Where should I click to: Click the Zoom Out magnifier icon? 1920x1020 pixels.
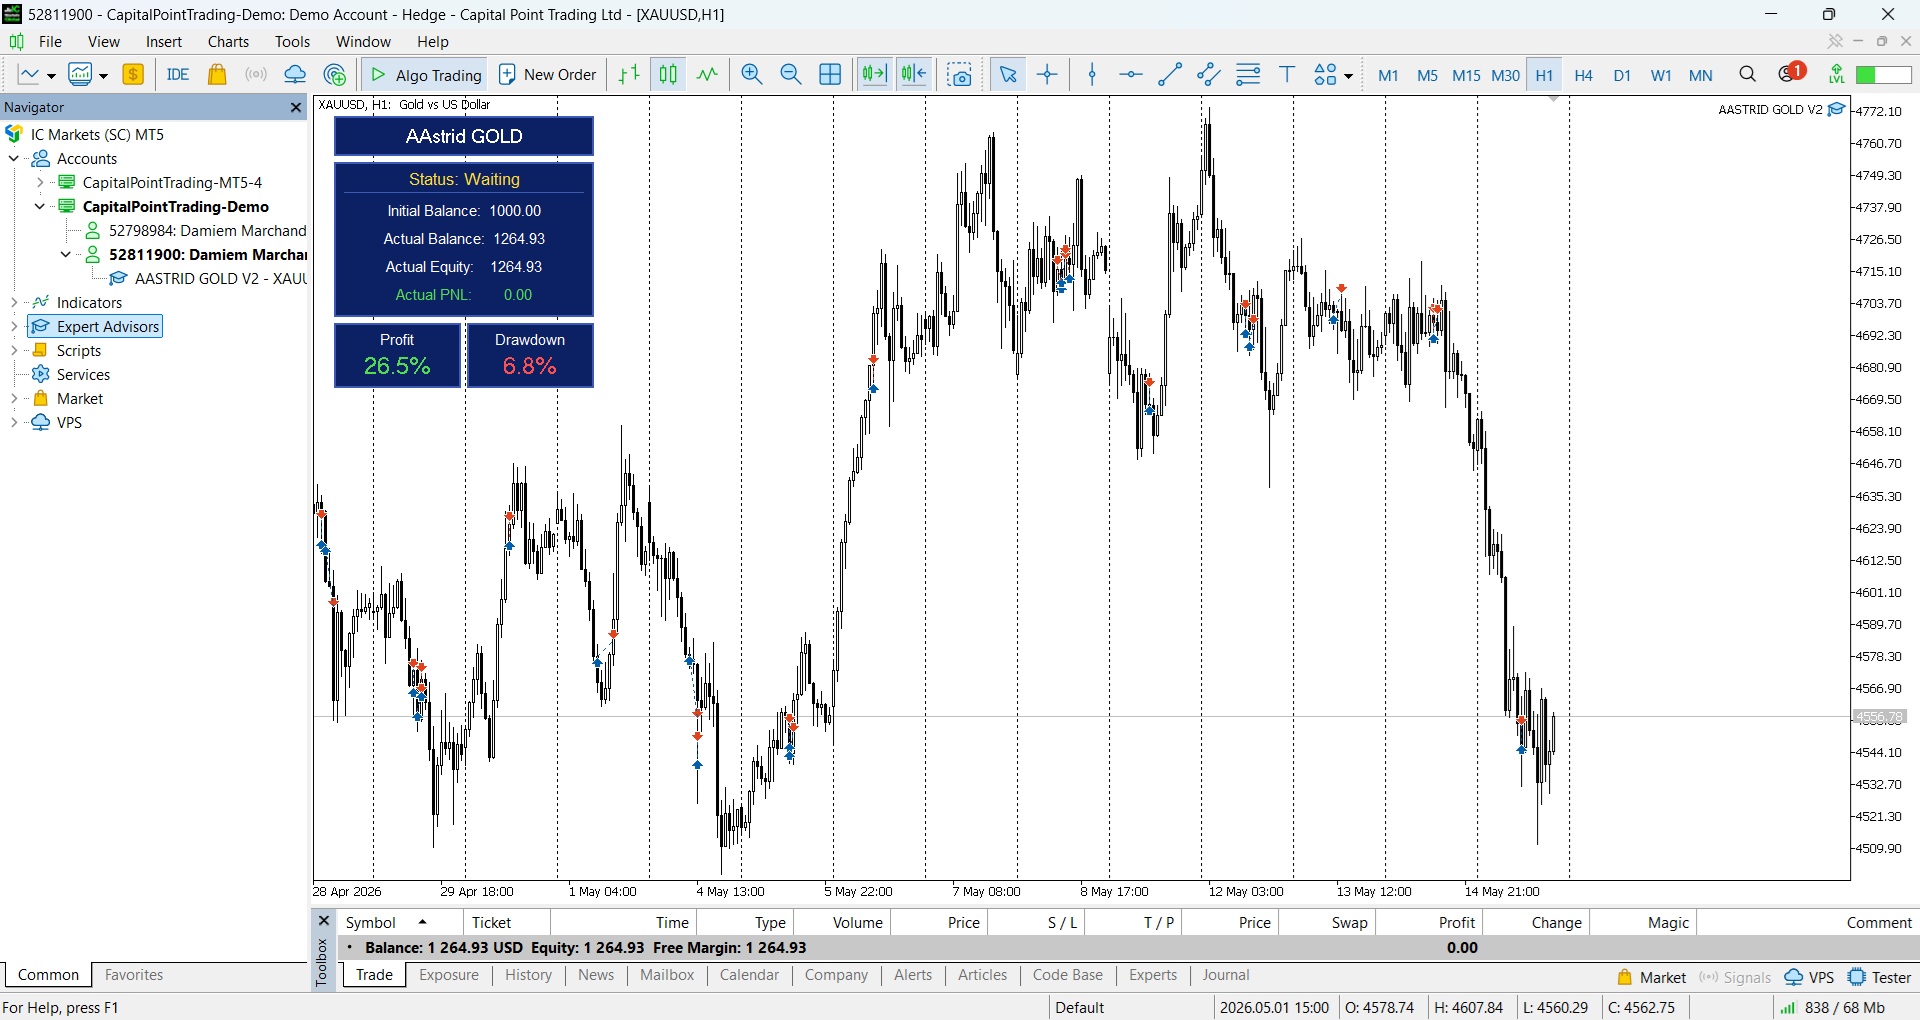(791, 75)
